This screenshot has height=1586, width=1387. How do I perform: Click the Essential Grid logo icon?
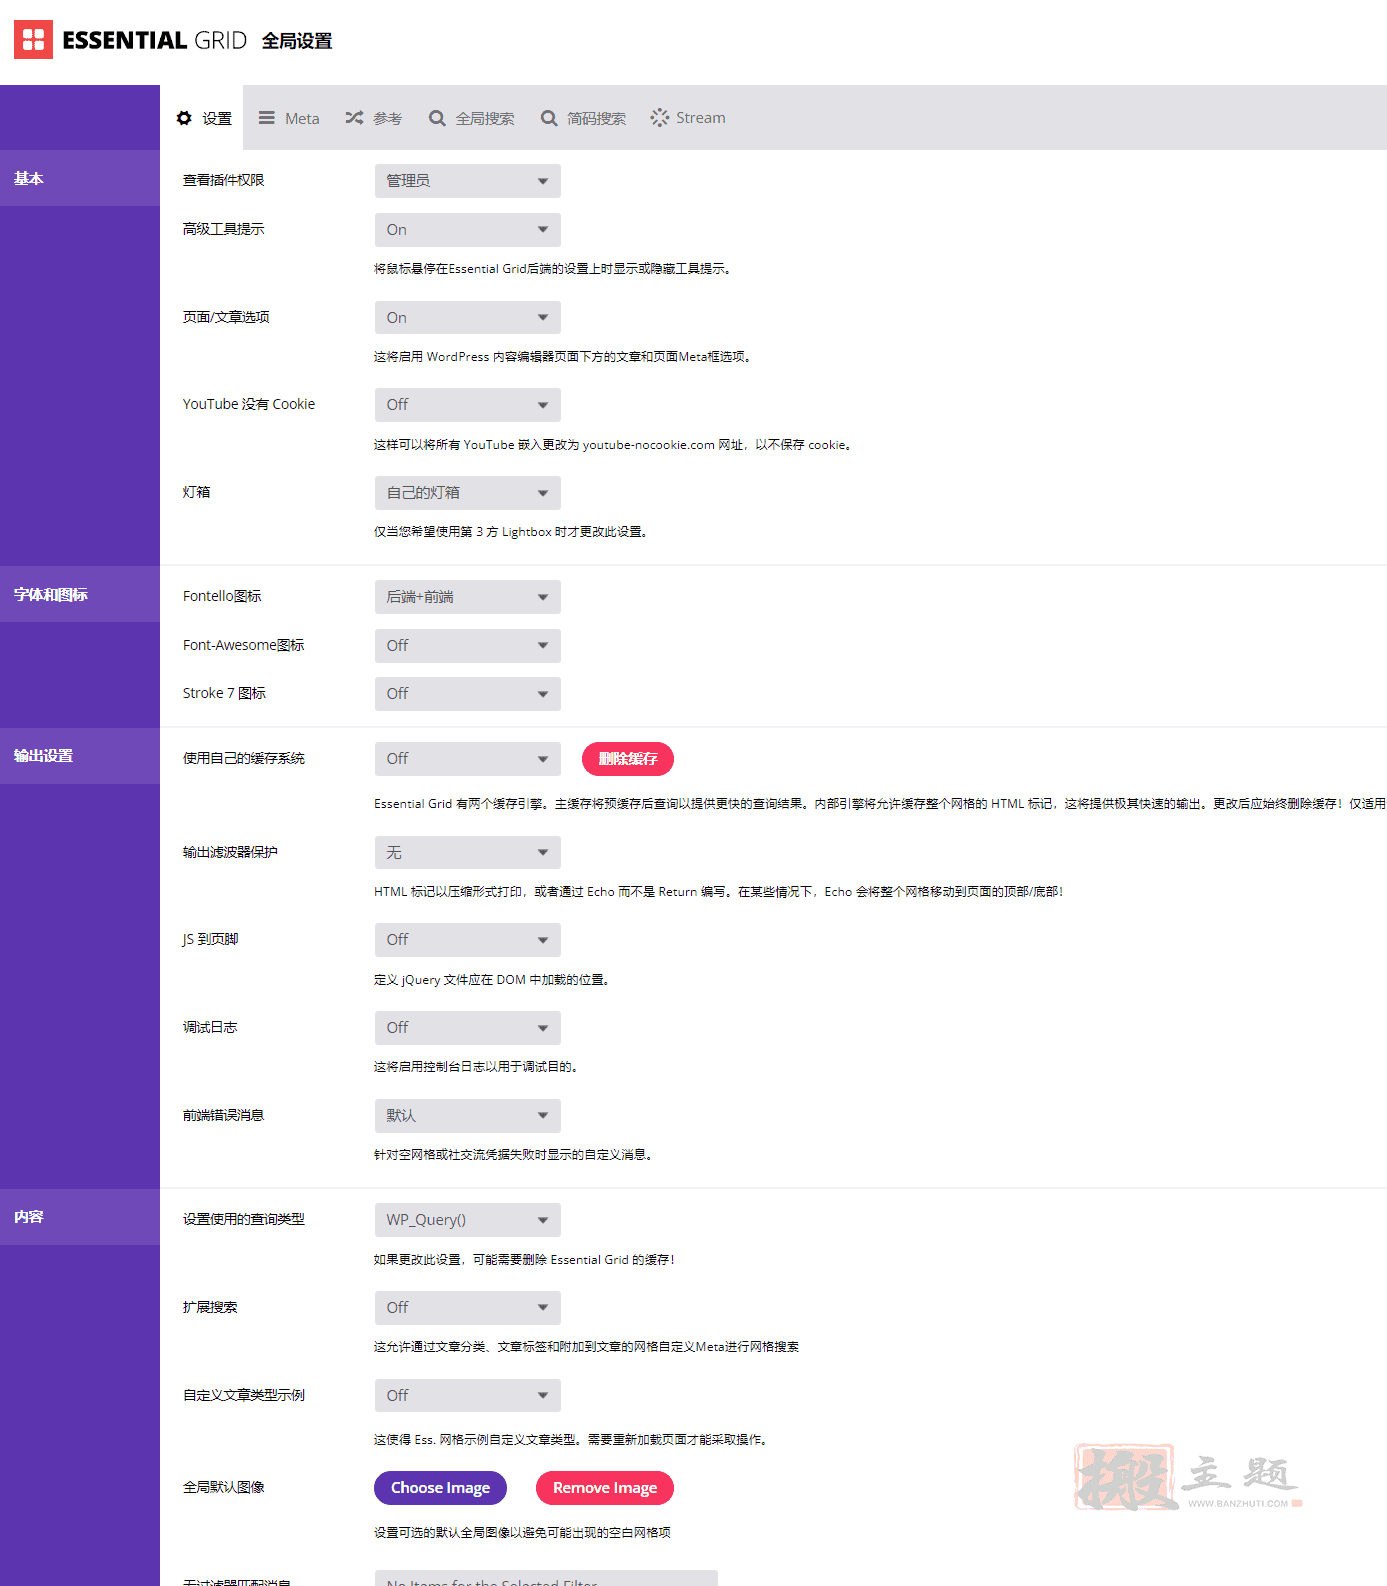tap(33, 39)
